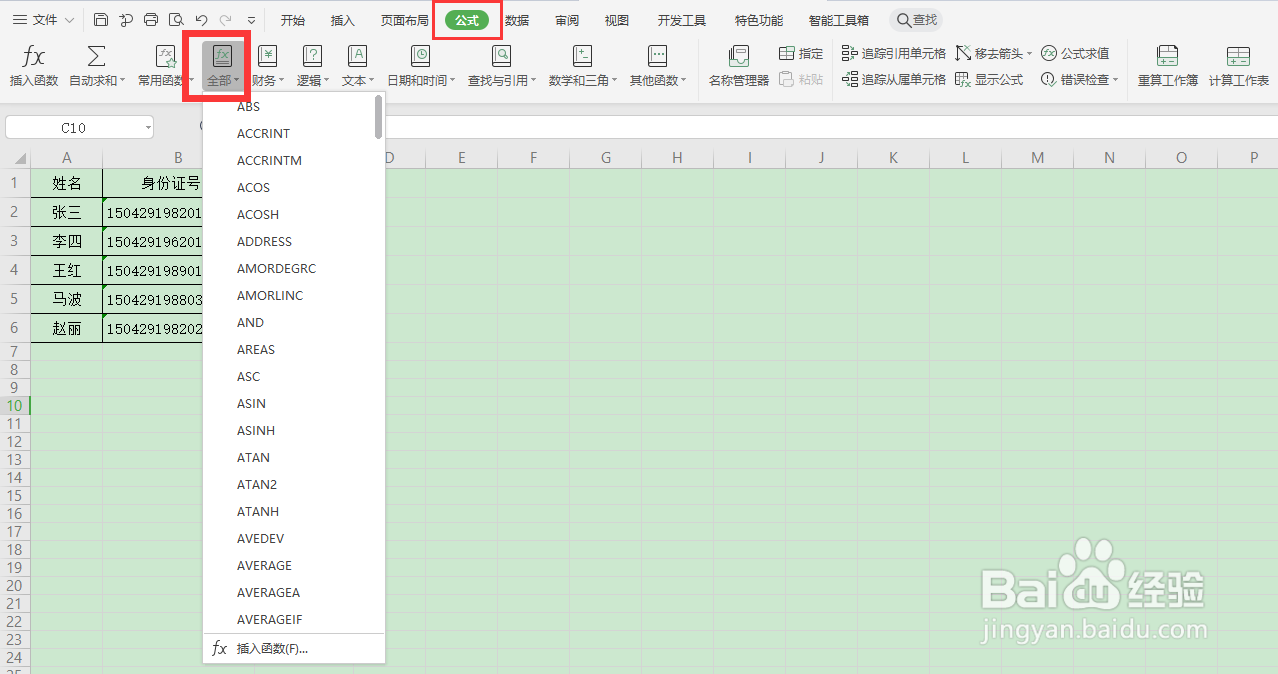Click Evaluate Formula (公式求值)

point(1075,53)
